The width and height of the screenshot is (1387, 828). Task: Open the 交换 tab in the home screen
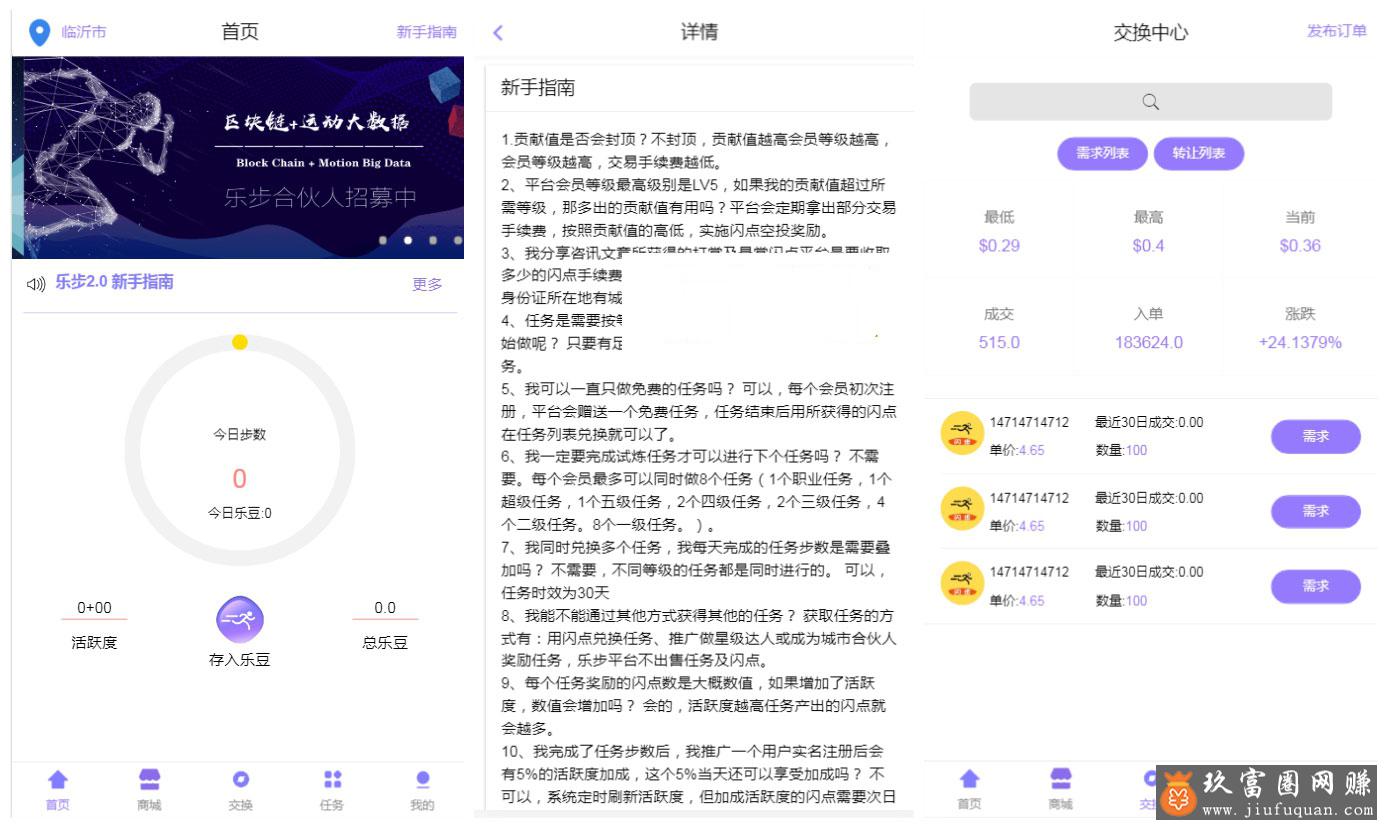[241, 790]
